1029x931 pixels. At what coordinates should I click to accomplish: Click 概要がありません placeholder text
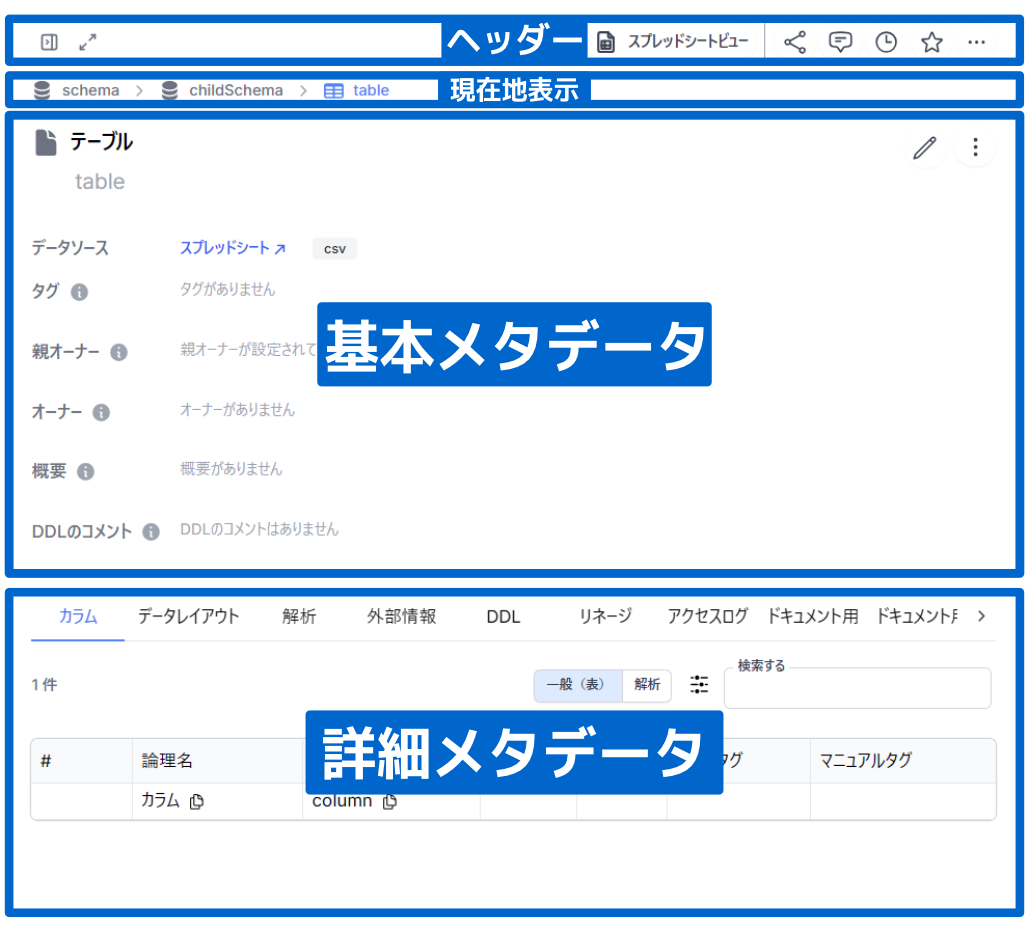point(231,469)
